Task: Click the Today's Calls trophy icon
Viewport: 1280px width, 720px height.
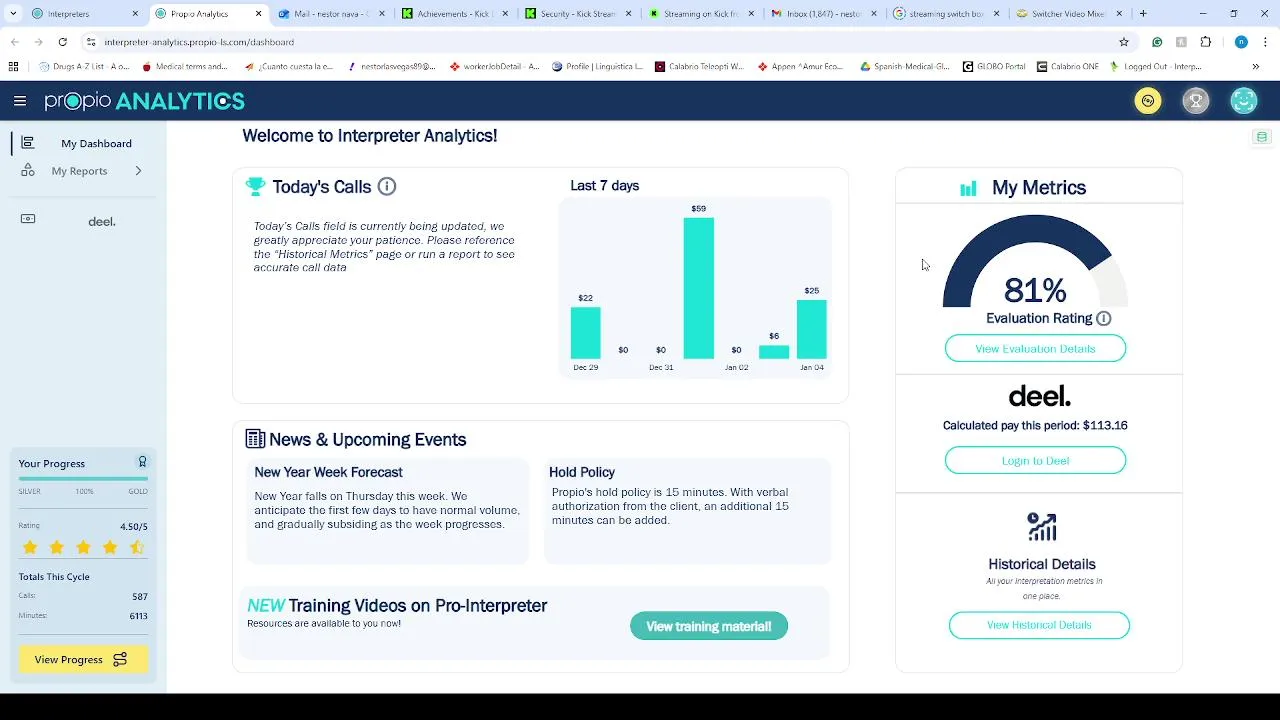Action: (255, 186)
